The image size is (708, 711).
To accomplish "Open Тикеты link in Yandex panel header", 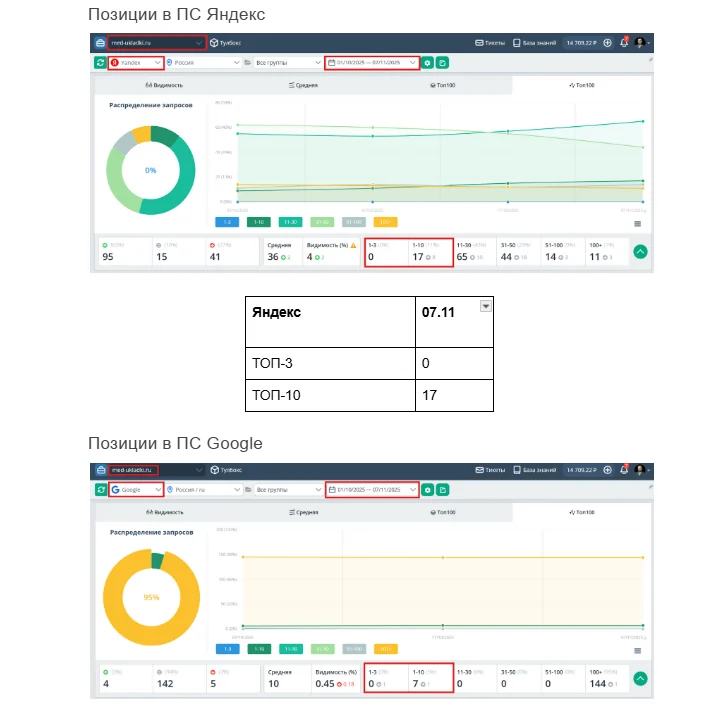I will click(x=489, y=43).
